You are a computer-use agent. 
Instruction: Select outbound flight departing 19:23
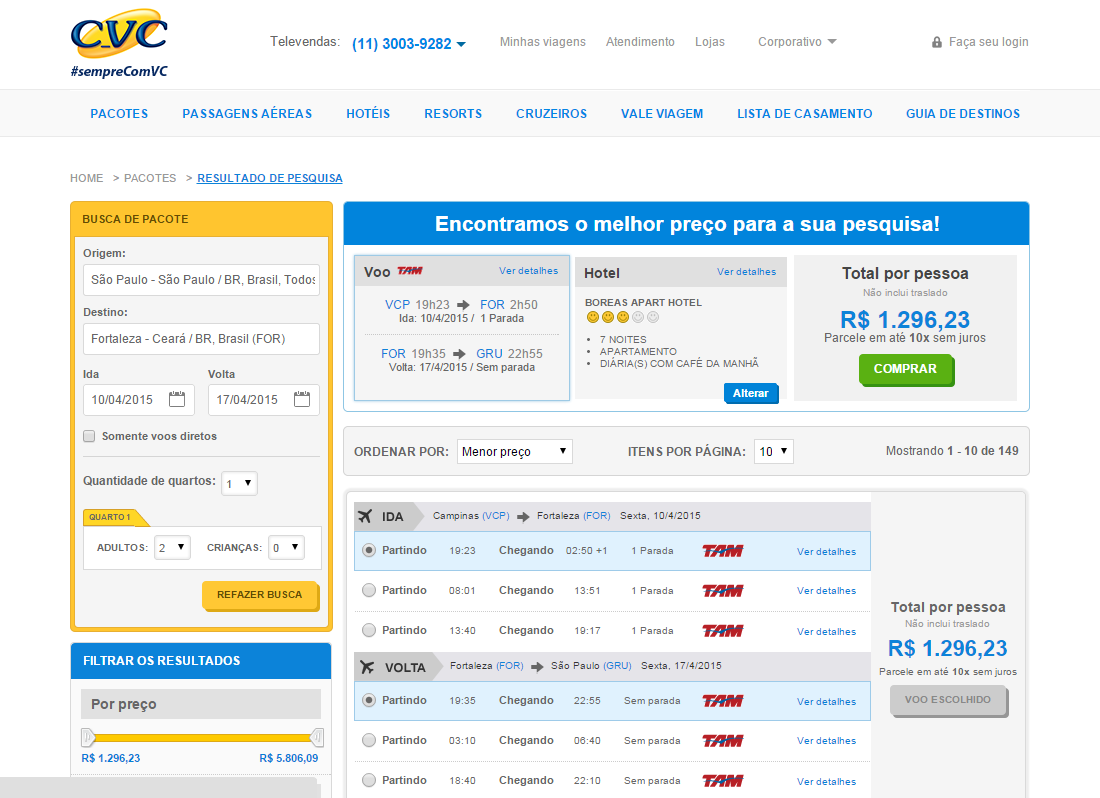pos(369,550)
